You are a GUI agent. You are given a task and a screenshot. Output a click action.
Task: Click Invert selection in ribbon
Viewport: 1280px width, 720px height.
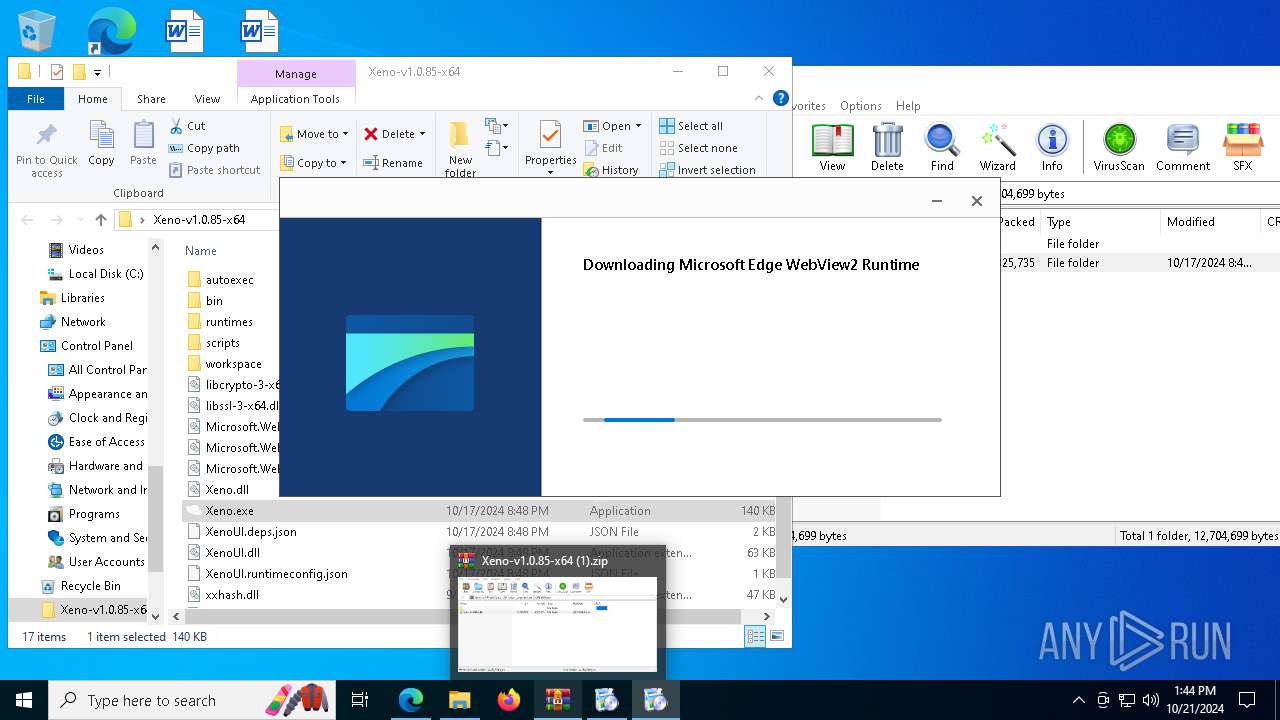click(707, 170)
